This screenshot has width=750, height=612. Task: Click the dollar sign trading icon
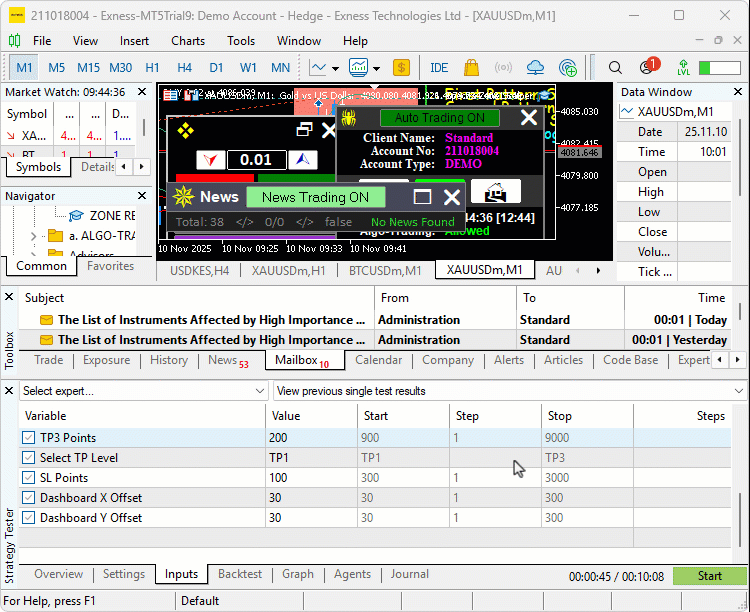401,67
